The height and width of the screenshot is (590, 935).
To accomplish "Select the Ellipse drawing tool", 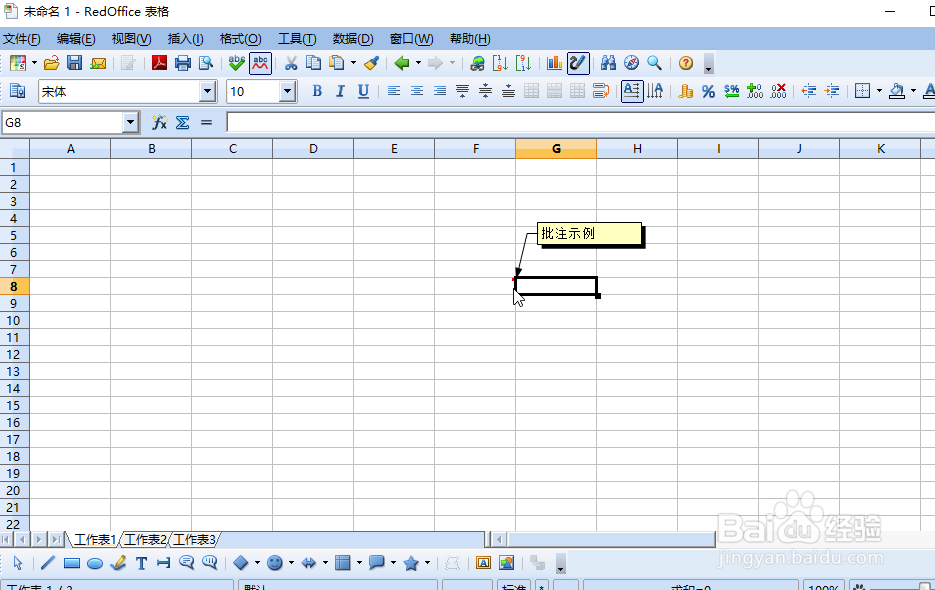I will 95,563.
